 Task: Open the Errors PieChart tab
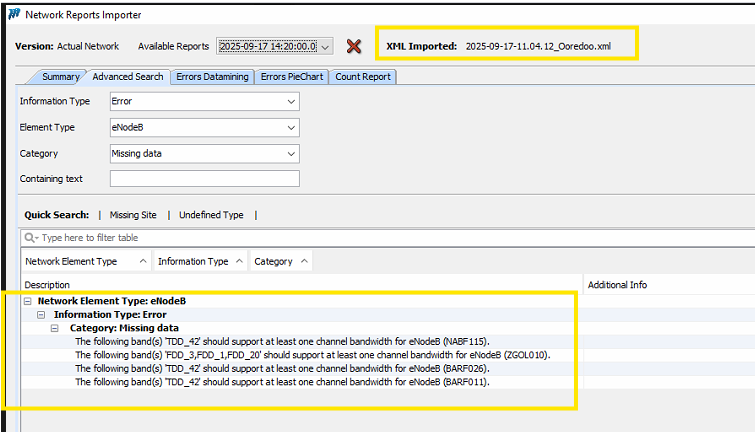tap(292, 76)
